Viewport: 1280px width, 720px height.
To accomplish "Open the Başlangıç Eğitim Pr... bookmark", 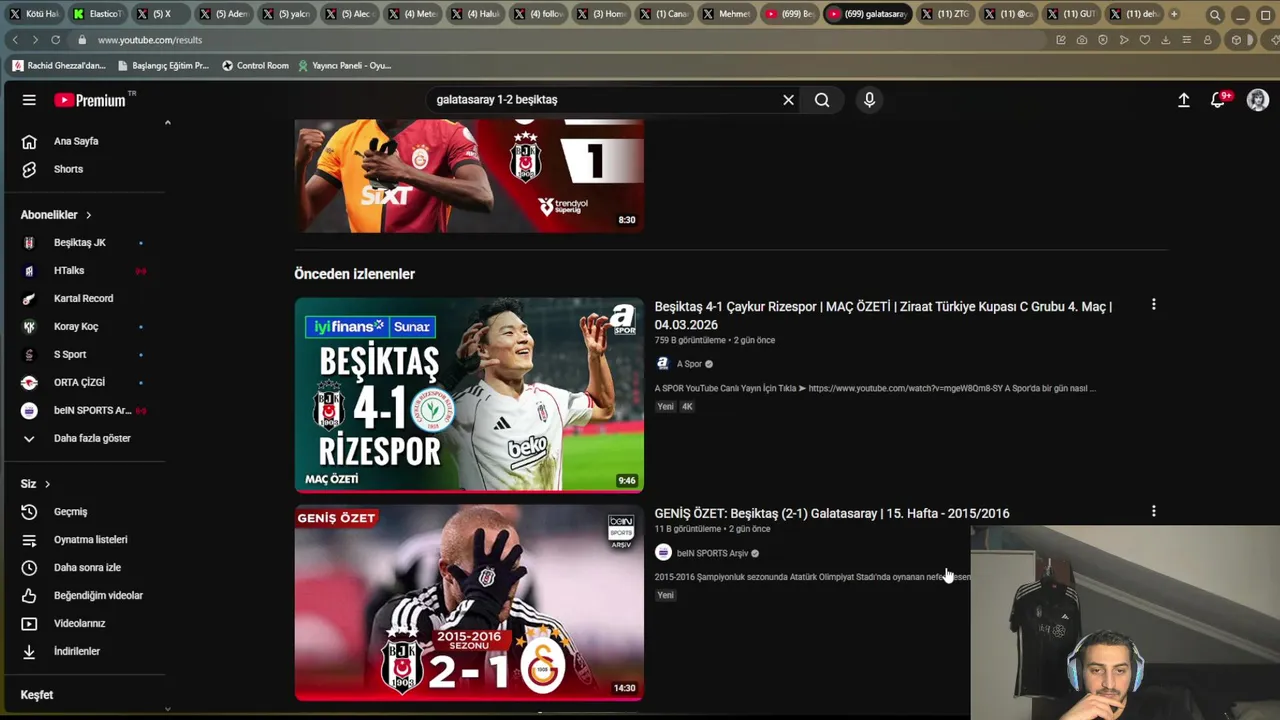I will coord(163,66).
